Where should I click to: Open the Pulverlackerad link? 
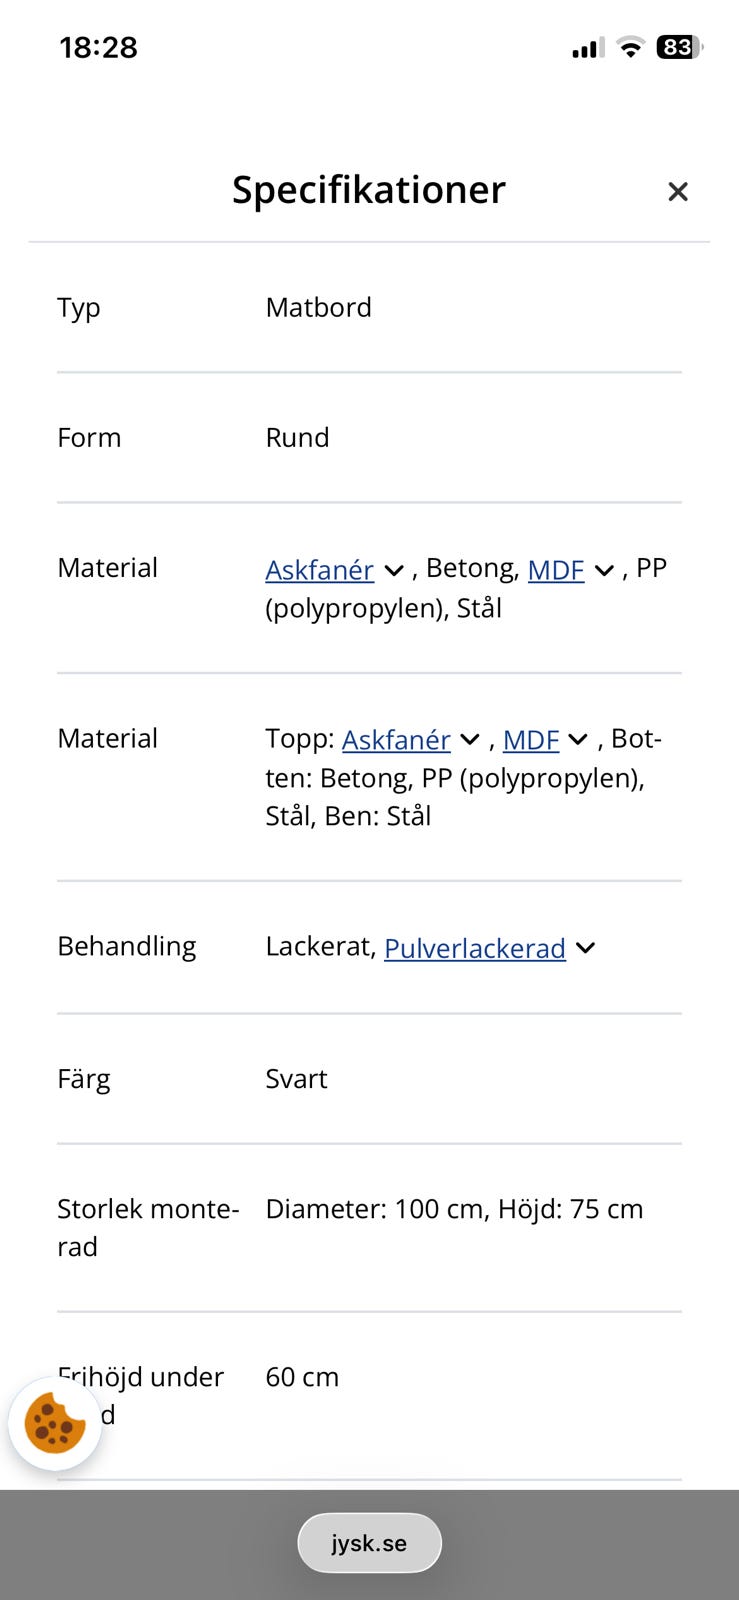[x=474, y=948]
